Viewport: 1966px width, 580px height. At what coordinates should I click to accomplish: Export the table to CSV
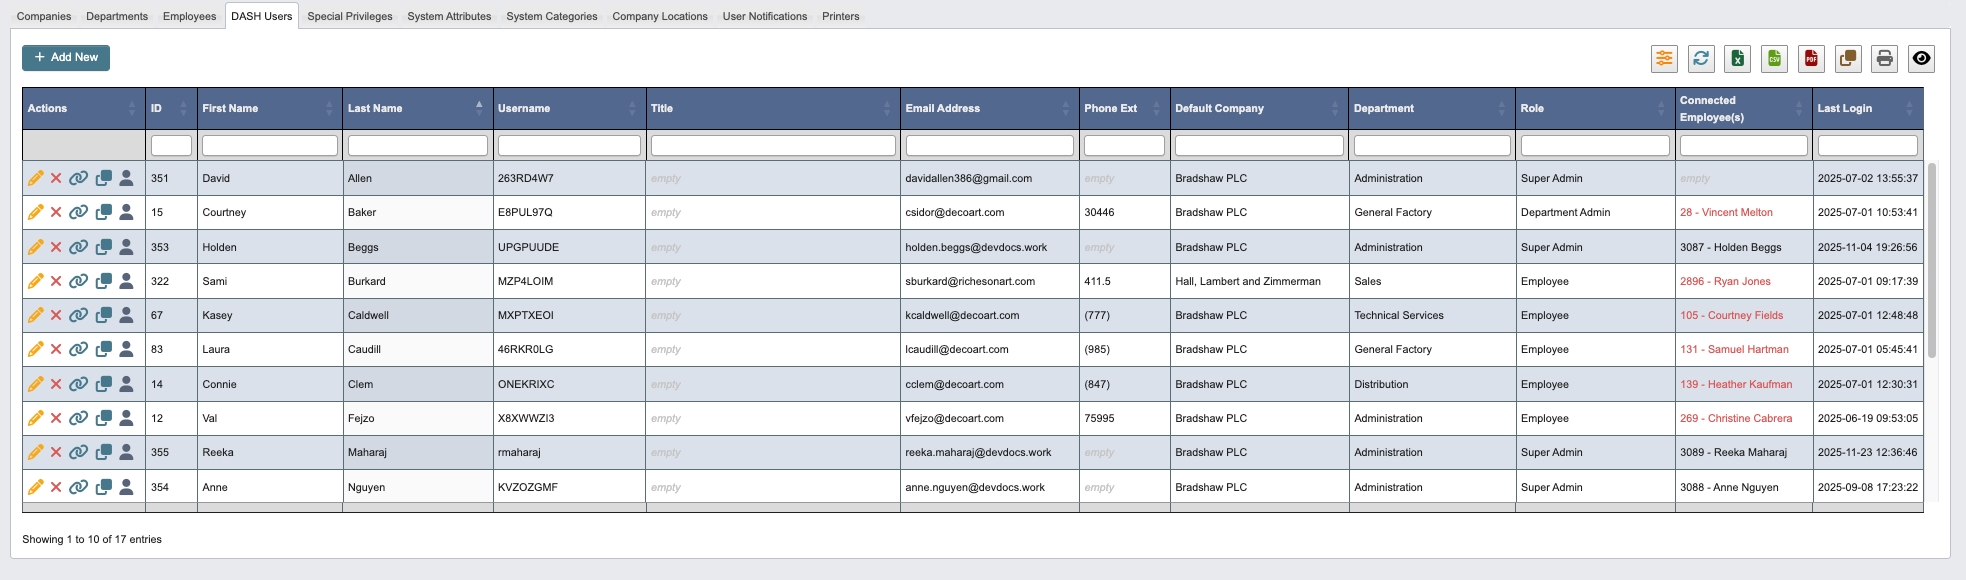pos(1774,59)
